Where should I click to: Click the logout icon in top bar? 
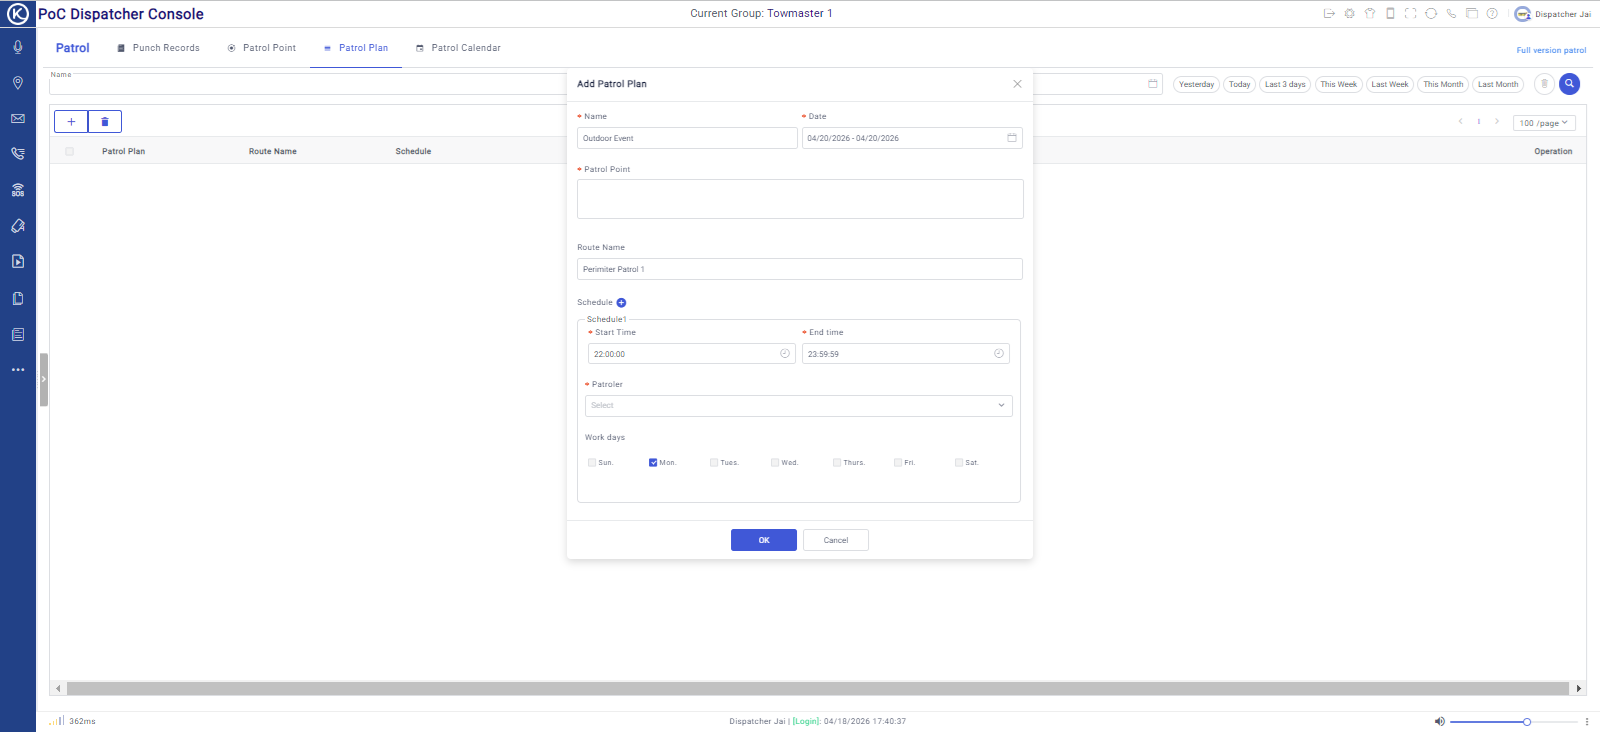click(1329, 14)
